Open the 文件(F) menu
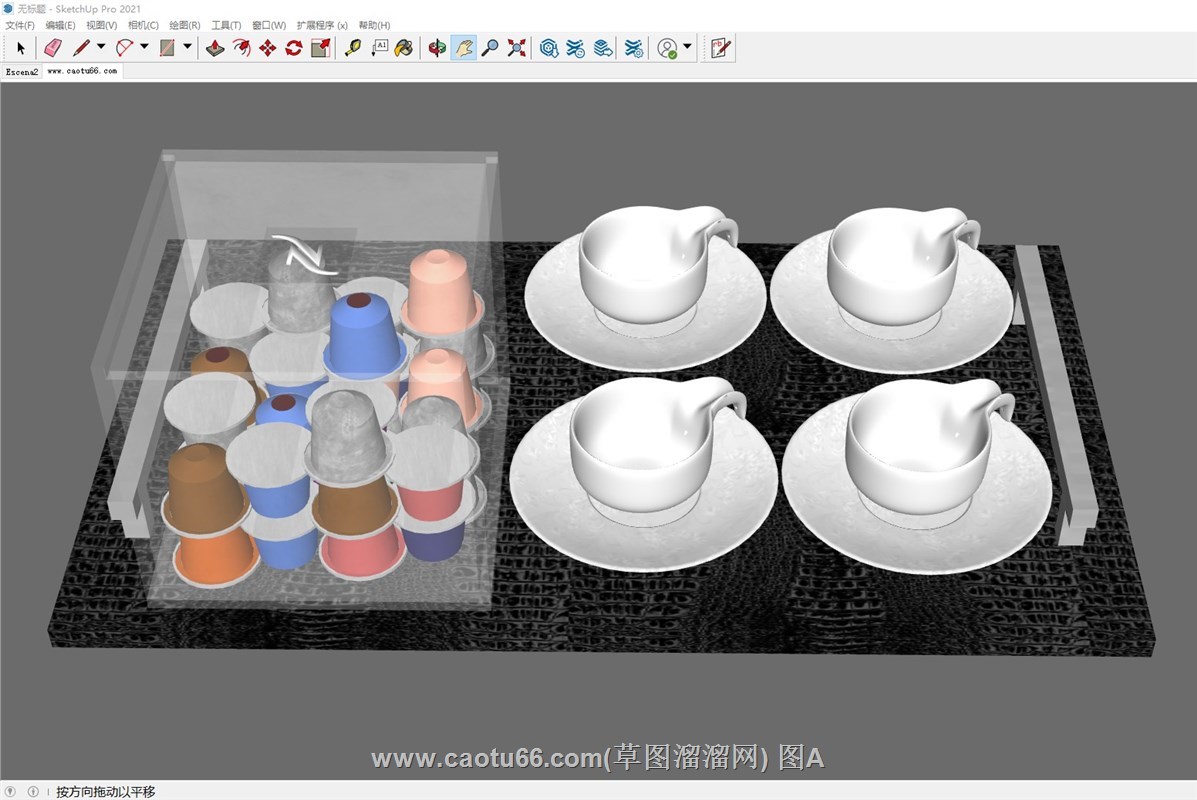1197x800 pixels. (20, 25)
